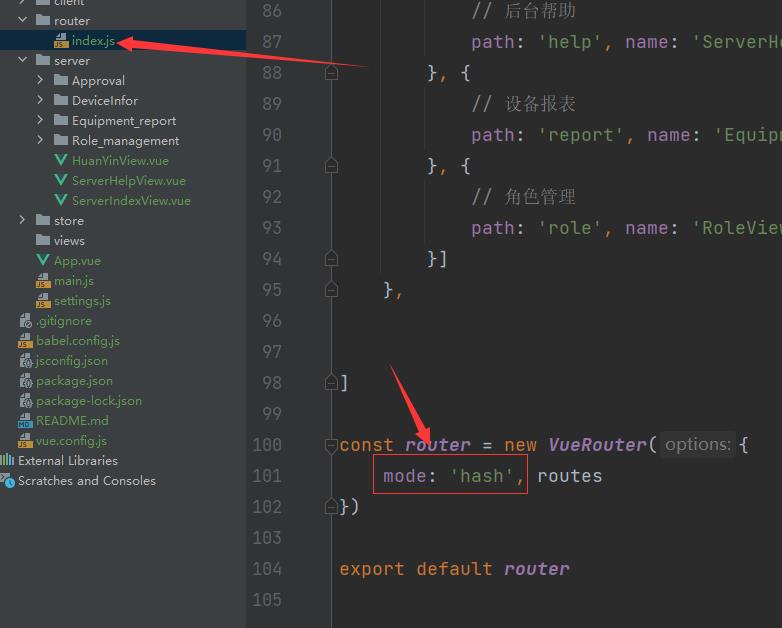Select the ServerHelpView.vue file icon
The image size is (782, 628).
coord(61,180)
